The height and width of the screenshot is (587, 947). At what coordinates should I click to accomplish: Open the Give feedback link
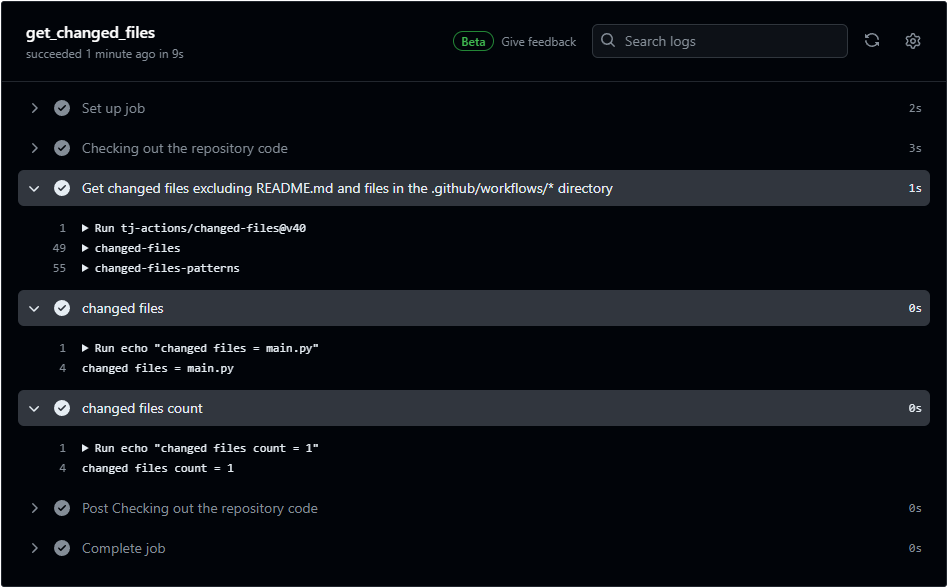click(x=538, y=42)
